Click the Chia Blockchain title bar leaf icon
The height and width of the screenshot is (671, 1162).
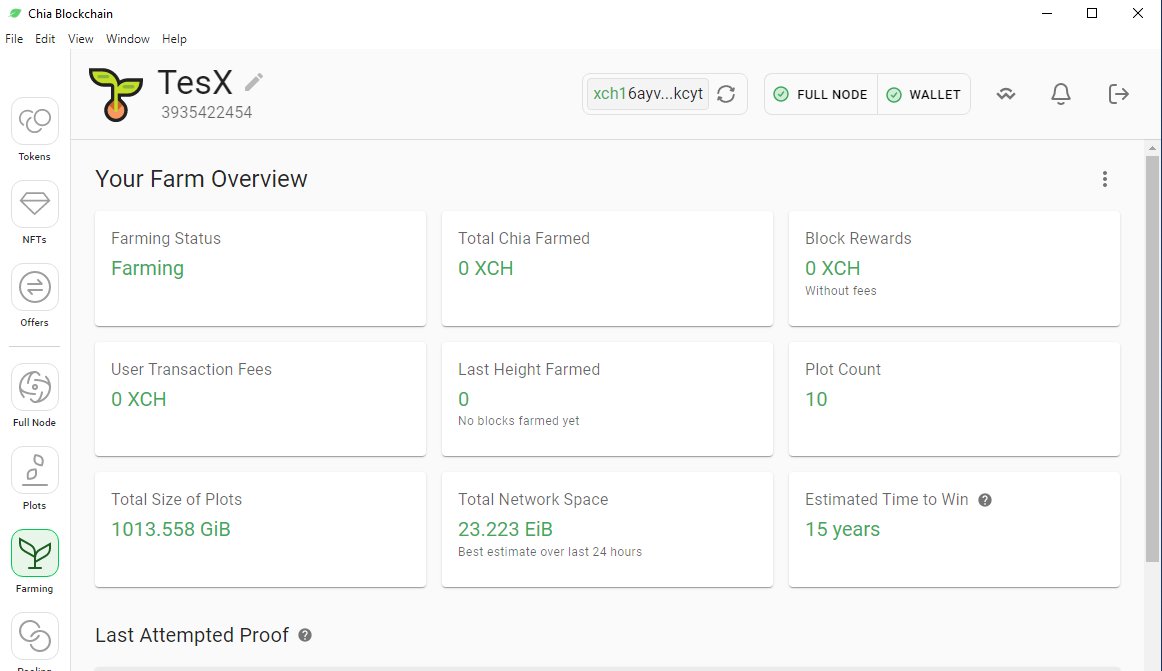pos(15,13)
